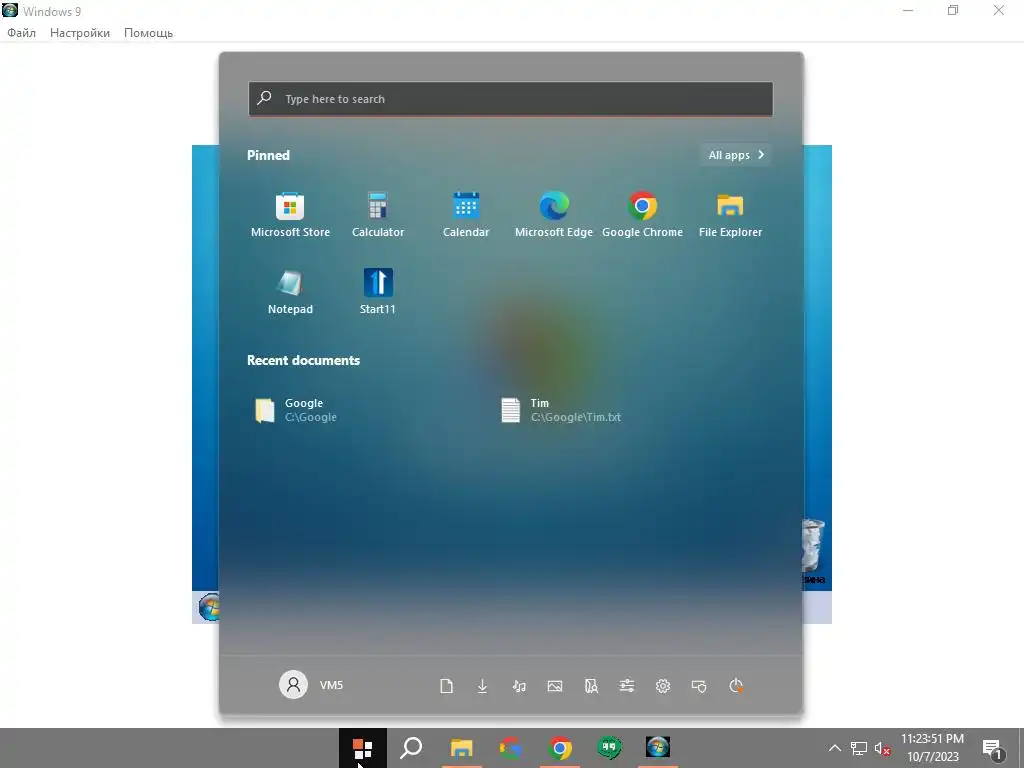Launch Notepad from pinned apps
The width and height of the screenshot is (1024, 768).
(290, 292)
